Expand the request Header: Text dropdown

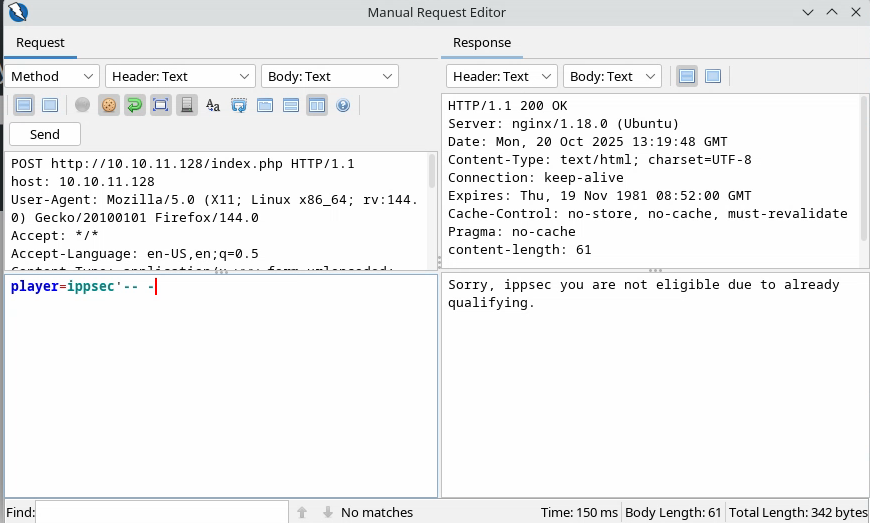tap(181, 76)
